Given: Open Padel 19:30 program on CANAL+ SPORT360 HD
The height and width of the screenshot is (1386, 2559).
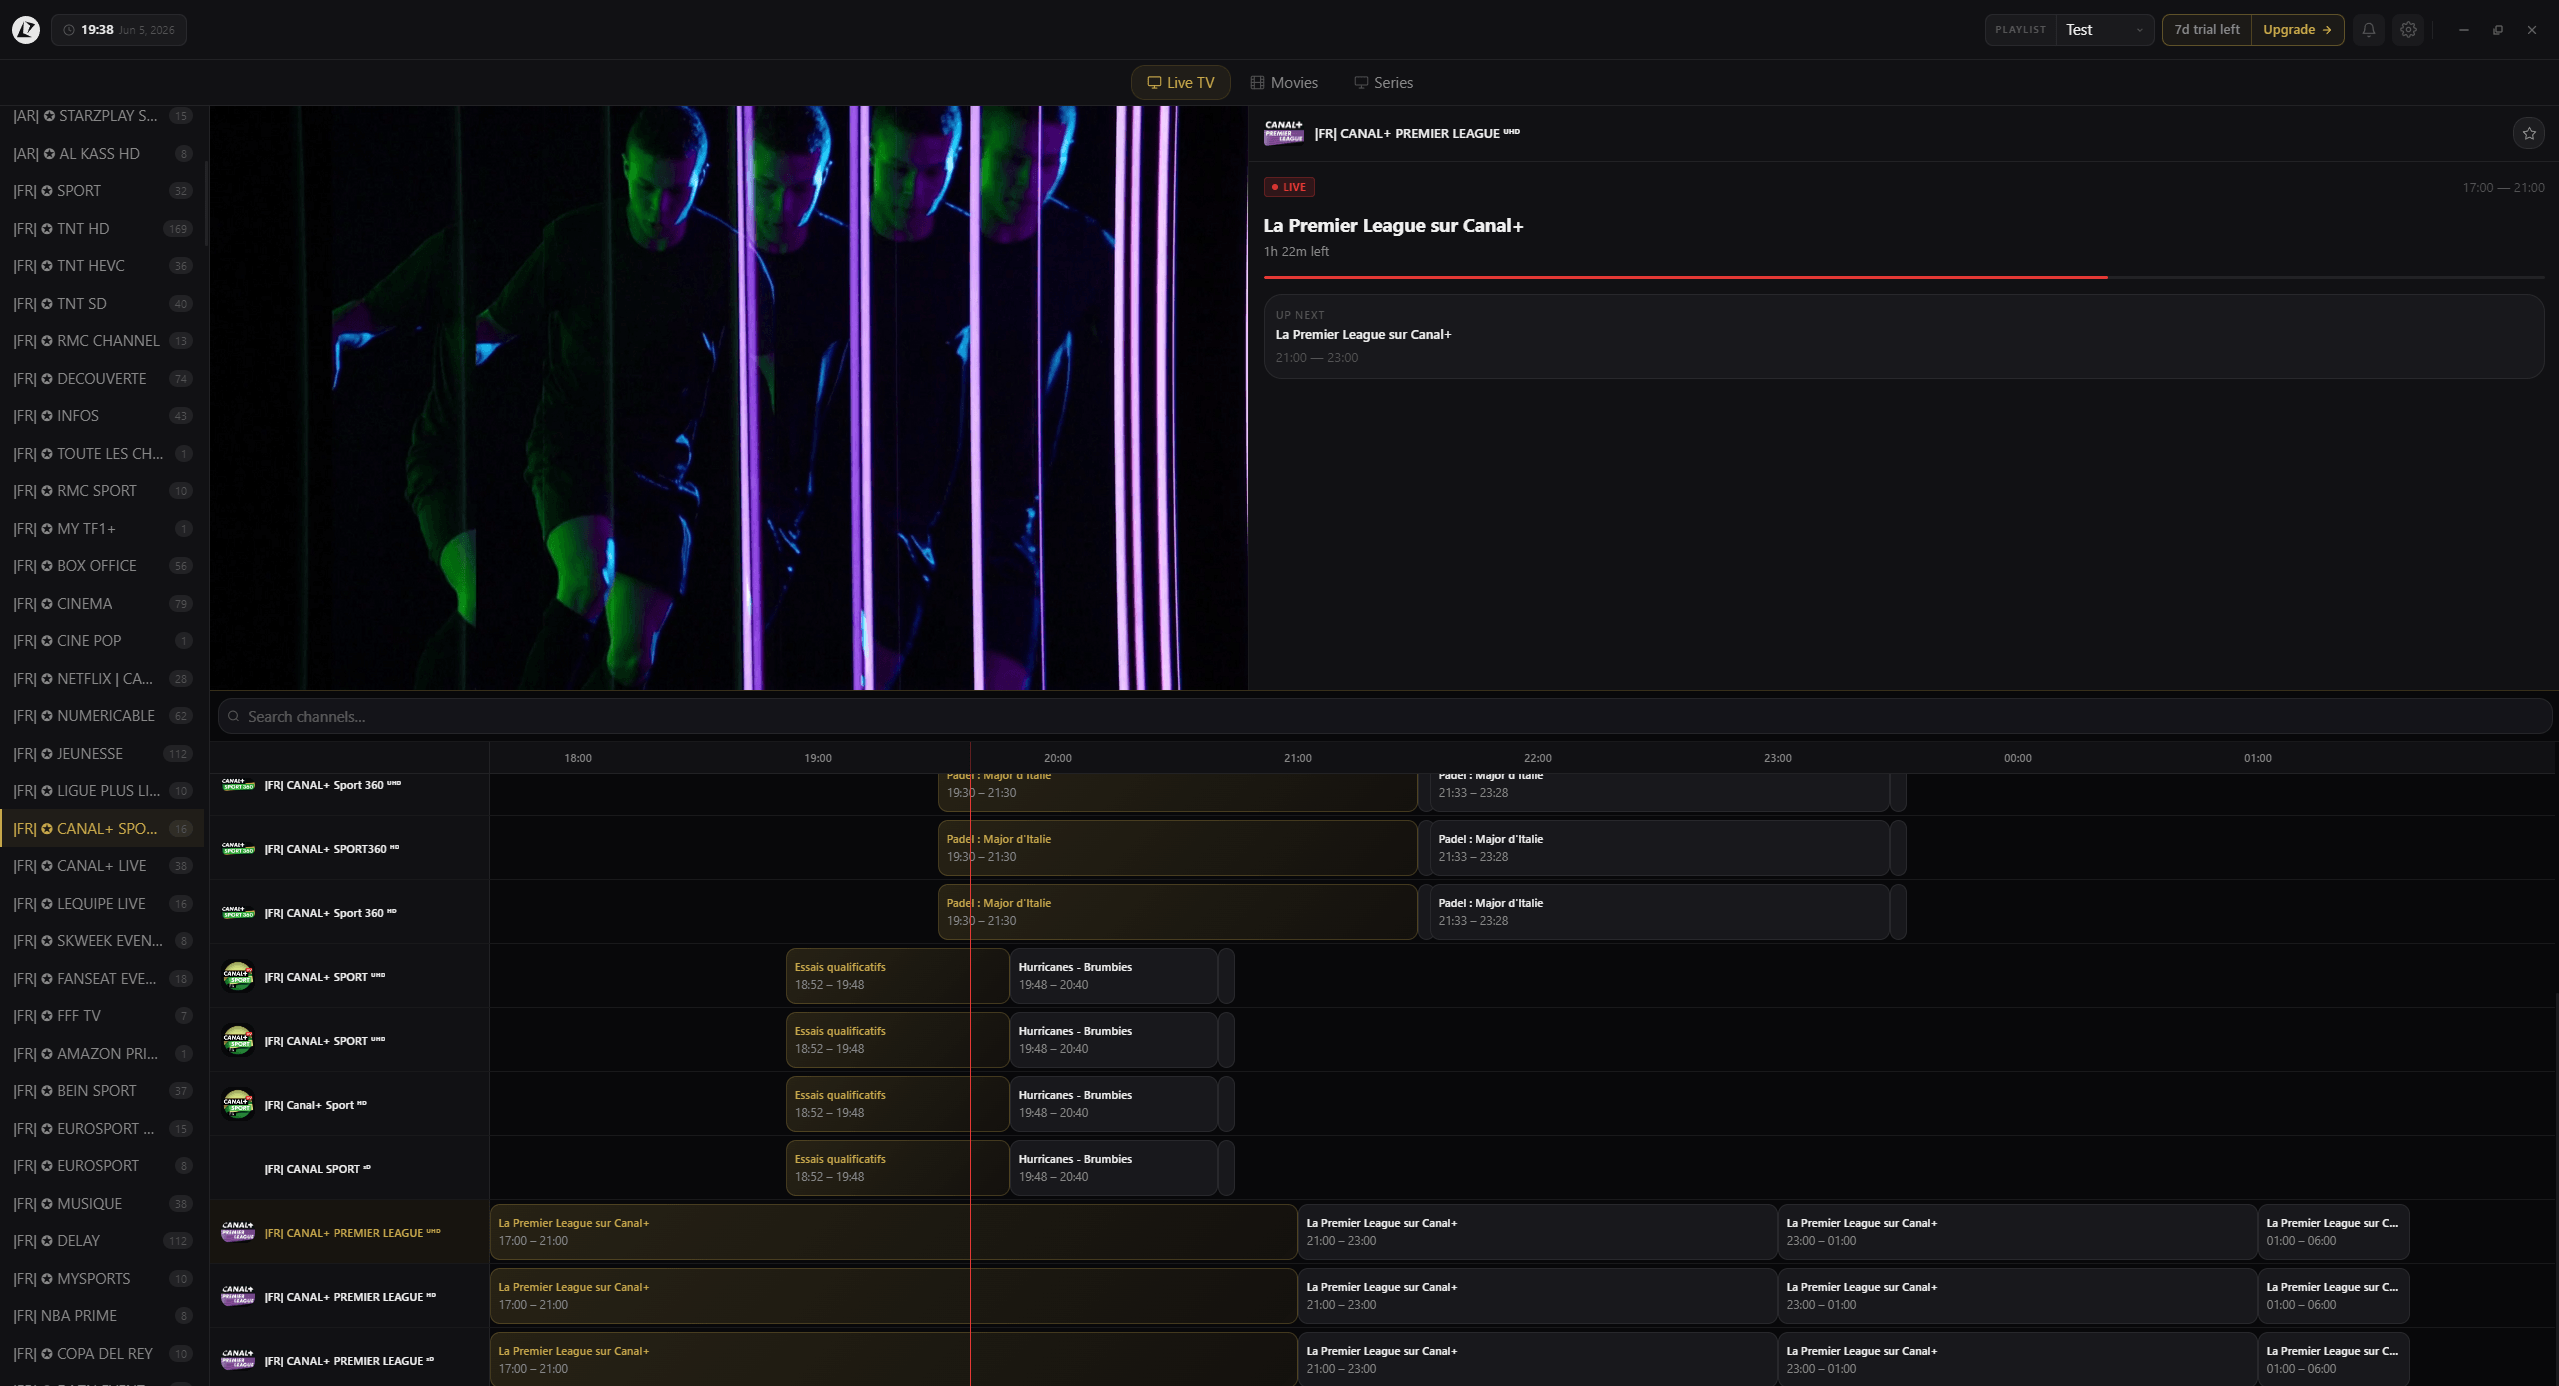Looking at the screenshot, I should [1177, 848].
